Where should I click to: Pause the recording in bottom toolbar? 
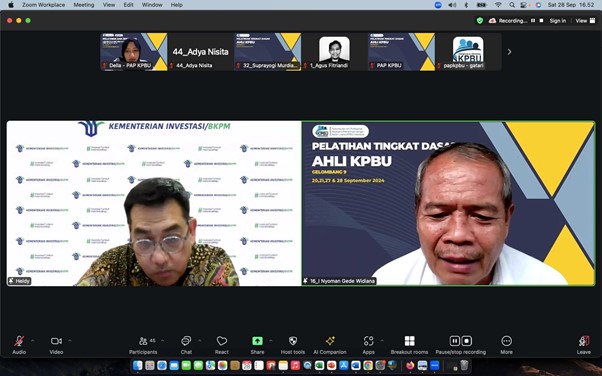coord(455,341)
